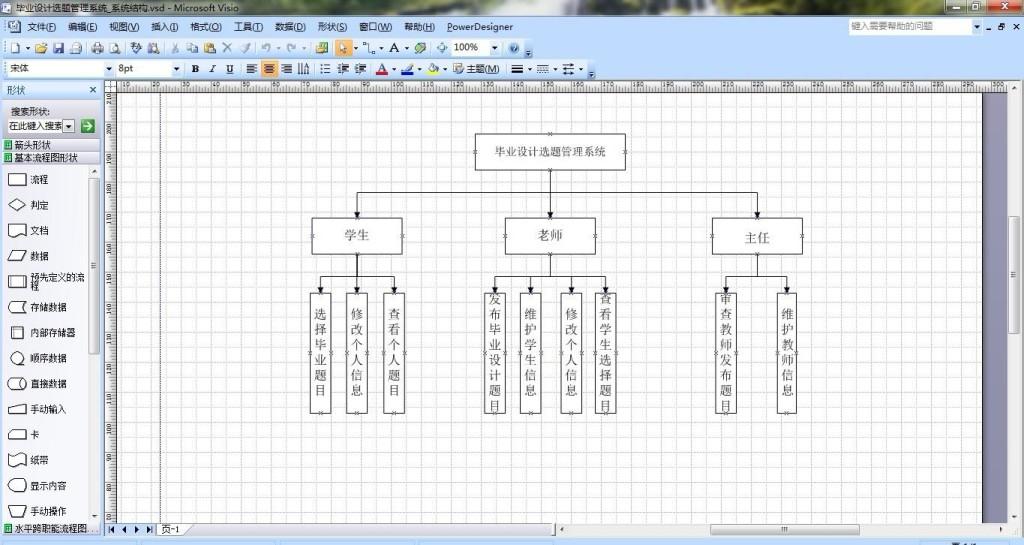Select the Connector tool
Screen dimensions: 1024x545
pyautogui.click(x=368, y=48)
